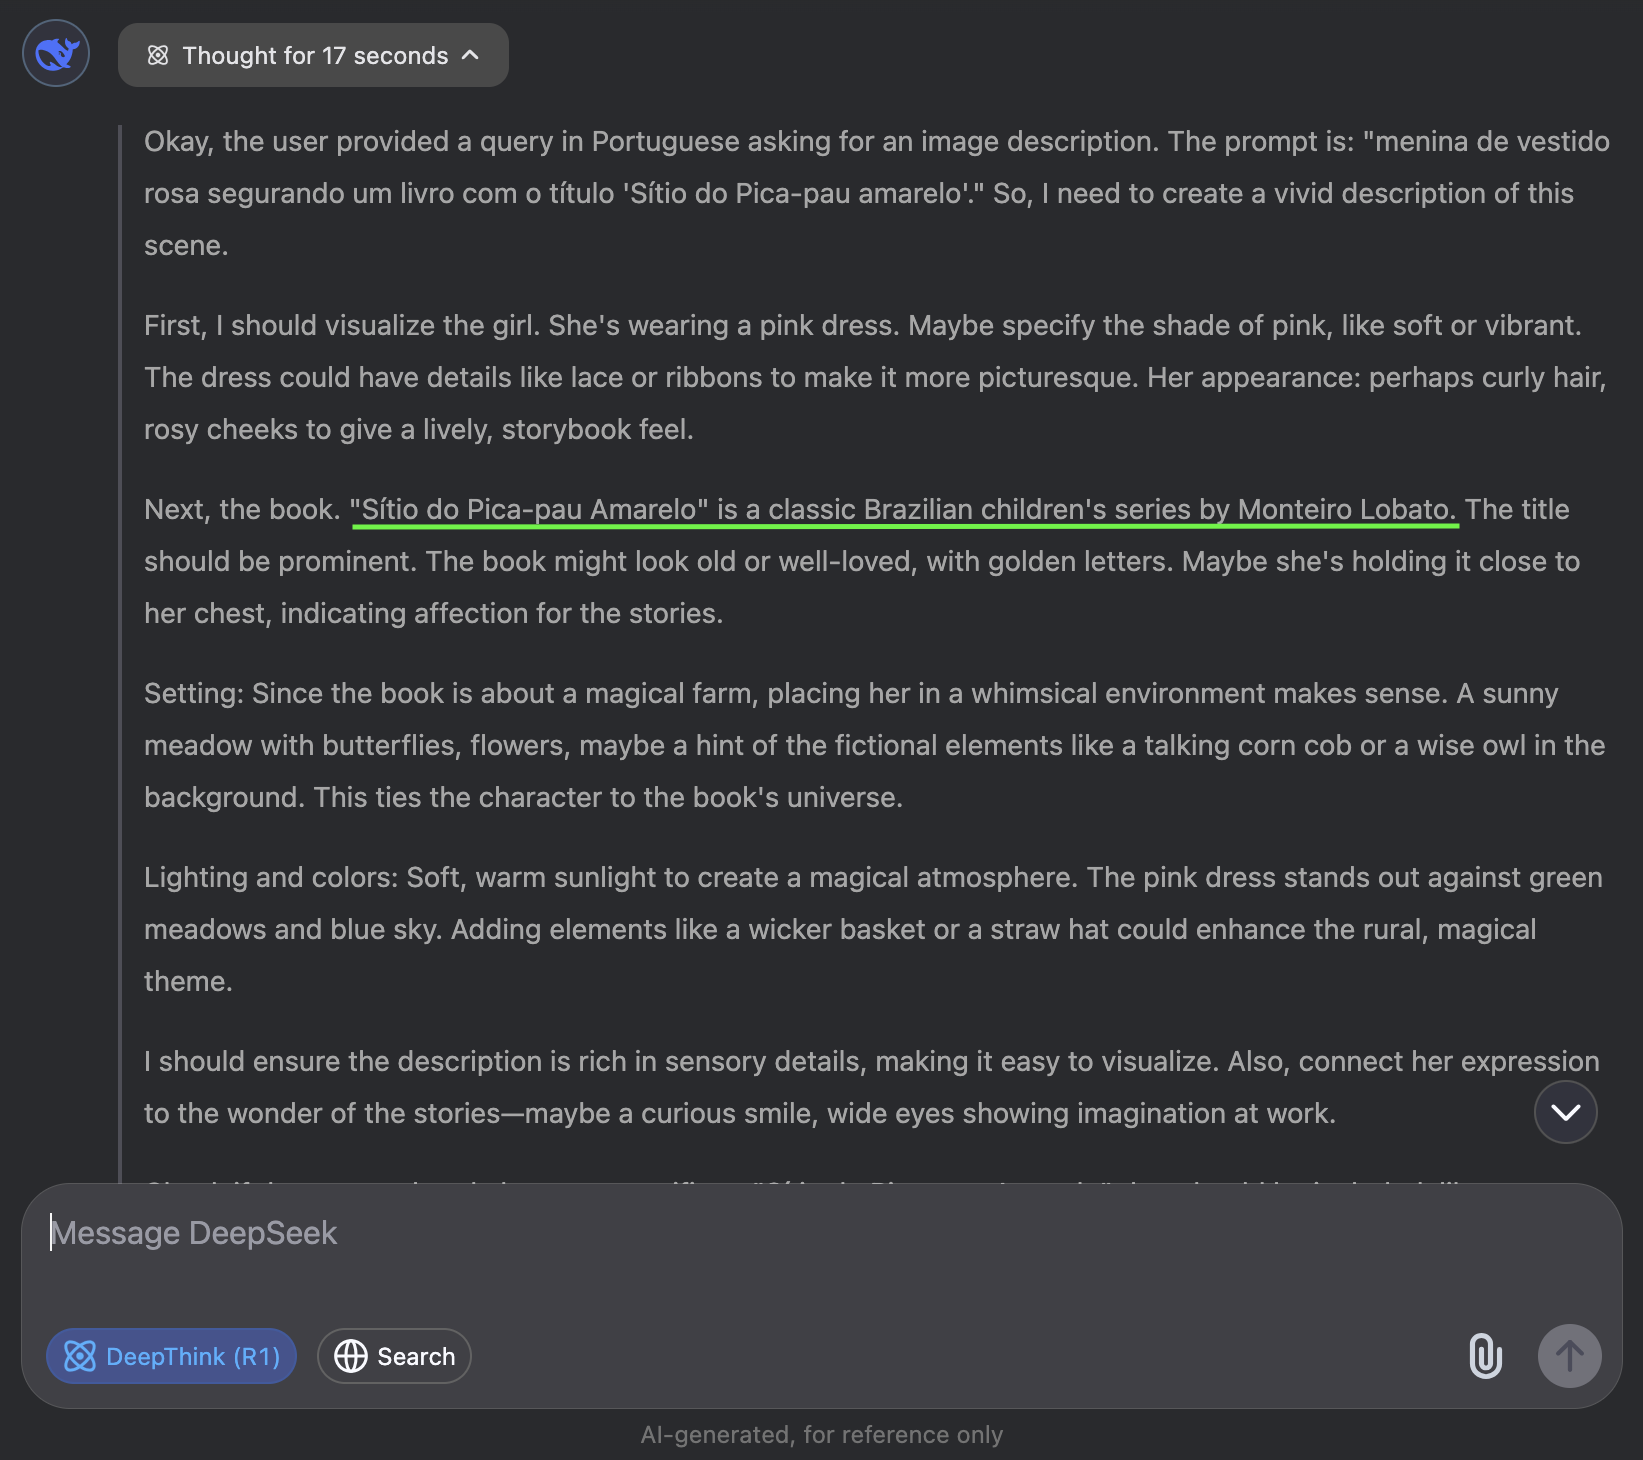Send message with the up-arrow button
The height and width of the screenshot is (1460, 1643).
point(1569,1356)
